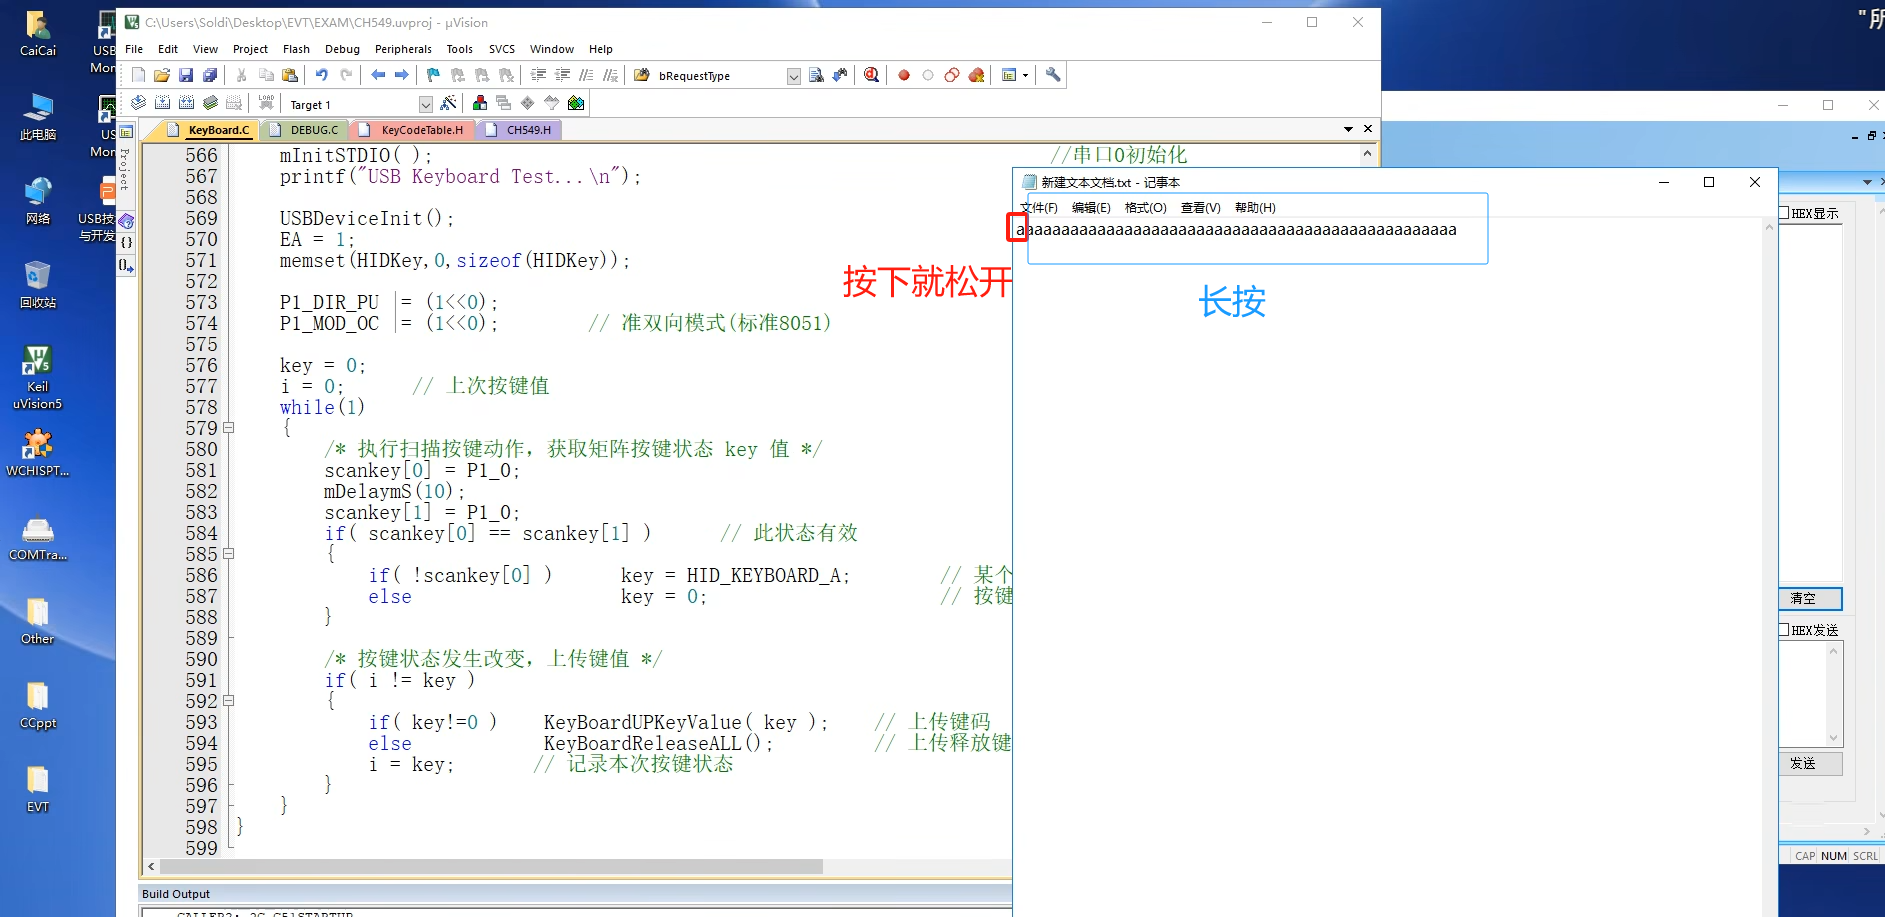Click the Open file folder icon
The image size is (1885, 917).
[162, 75]
